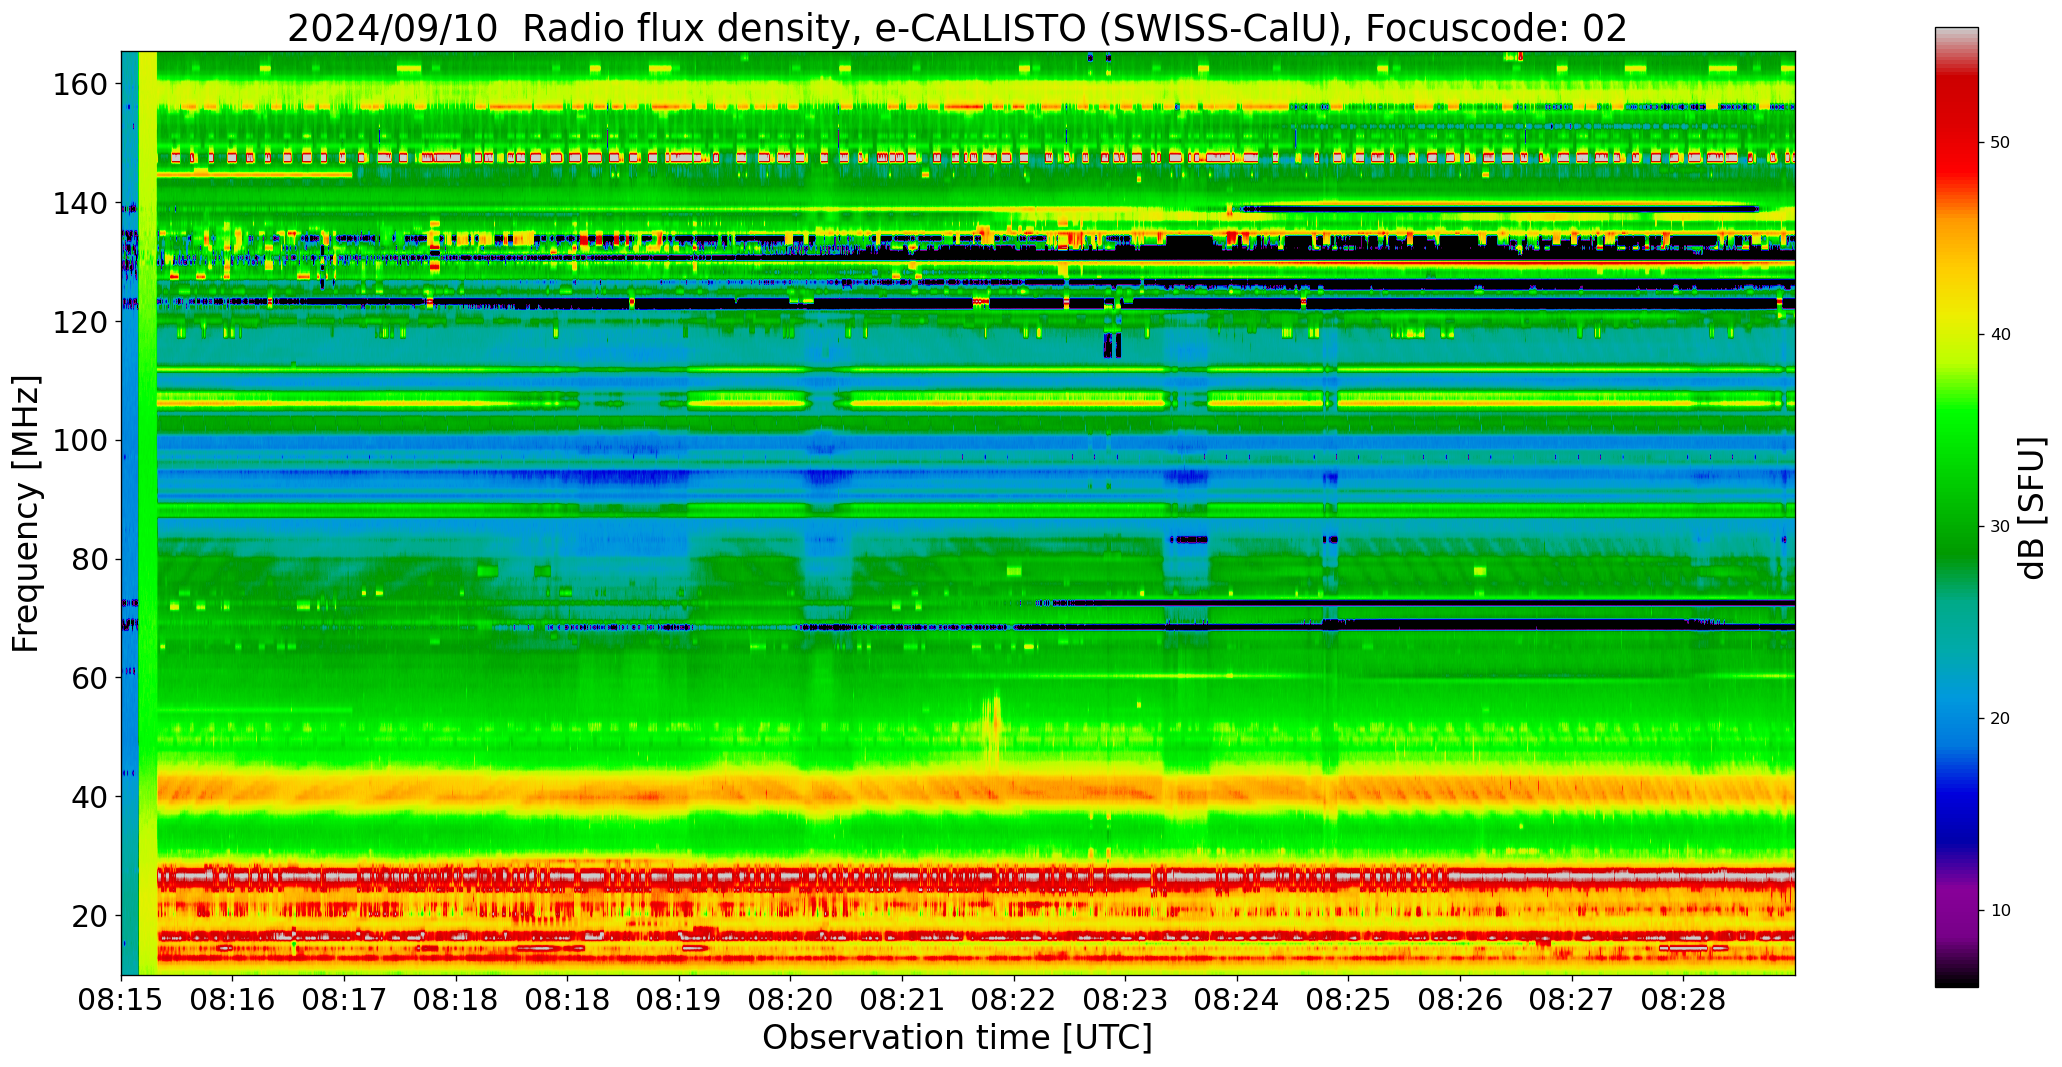Select the 08:25 time tick label
This screenshot has width=2062, height=1067.
coord(1348,1000)
